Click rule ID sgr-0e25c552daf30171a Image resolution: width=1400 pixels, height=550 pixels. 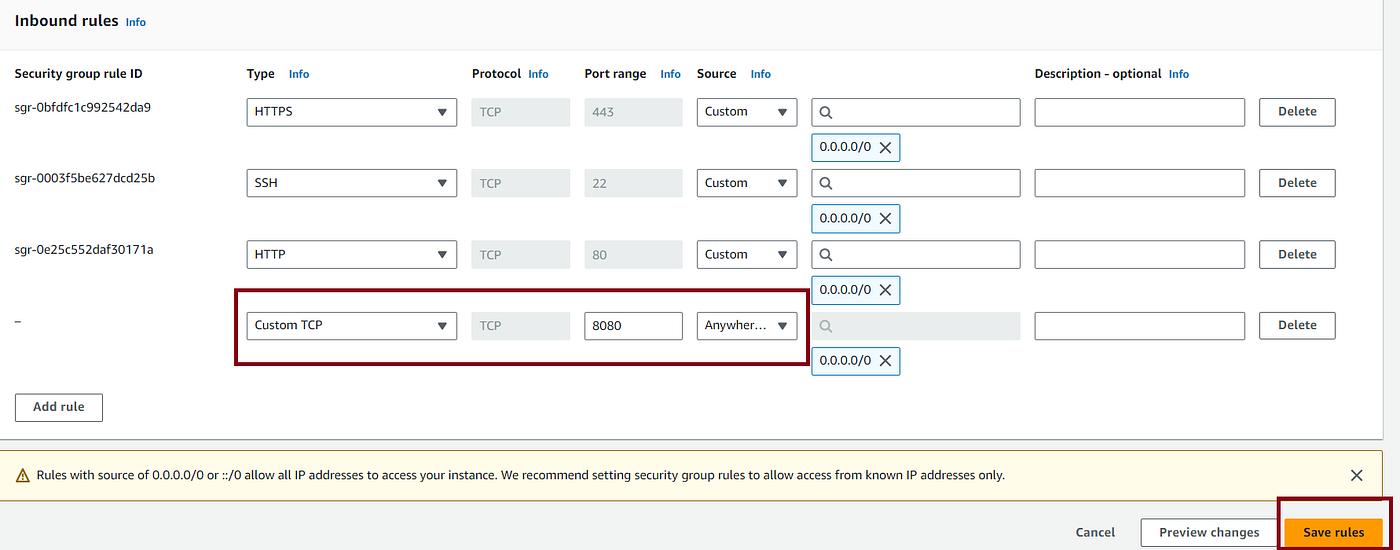coord(84,249)
